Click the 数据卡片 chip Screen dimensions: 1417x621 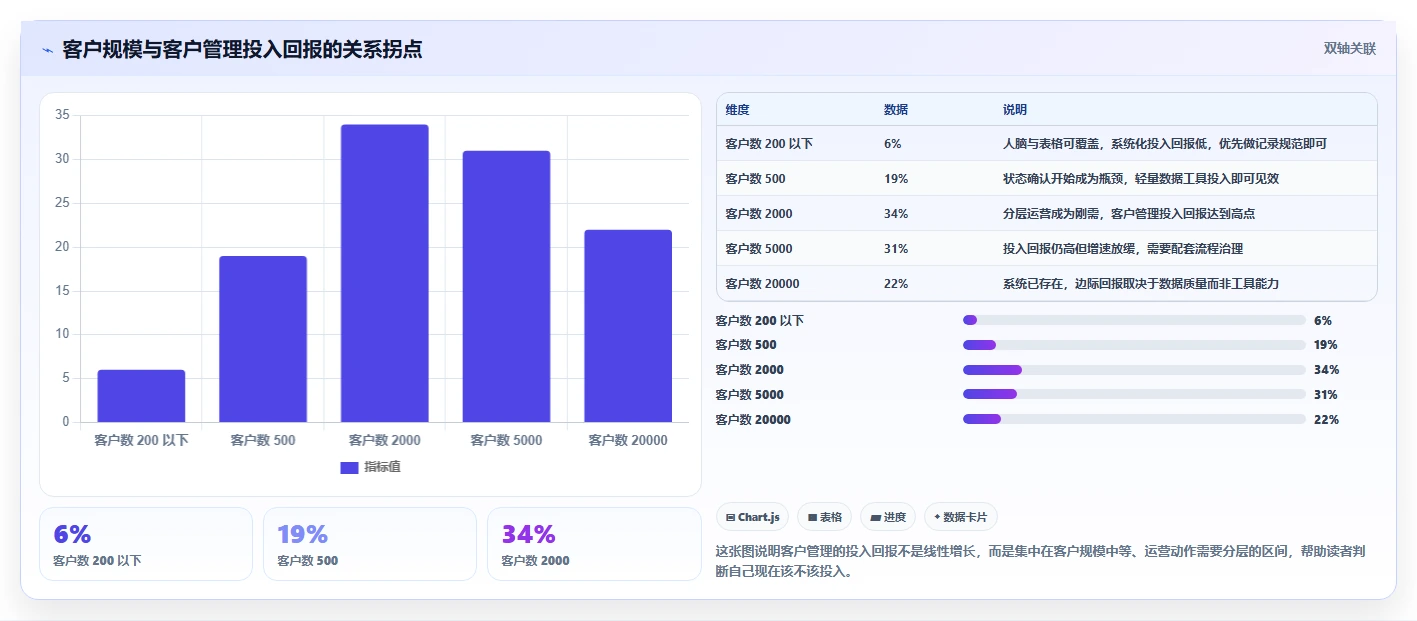click(x=960, y=517)
